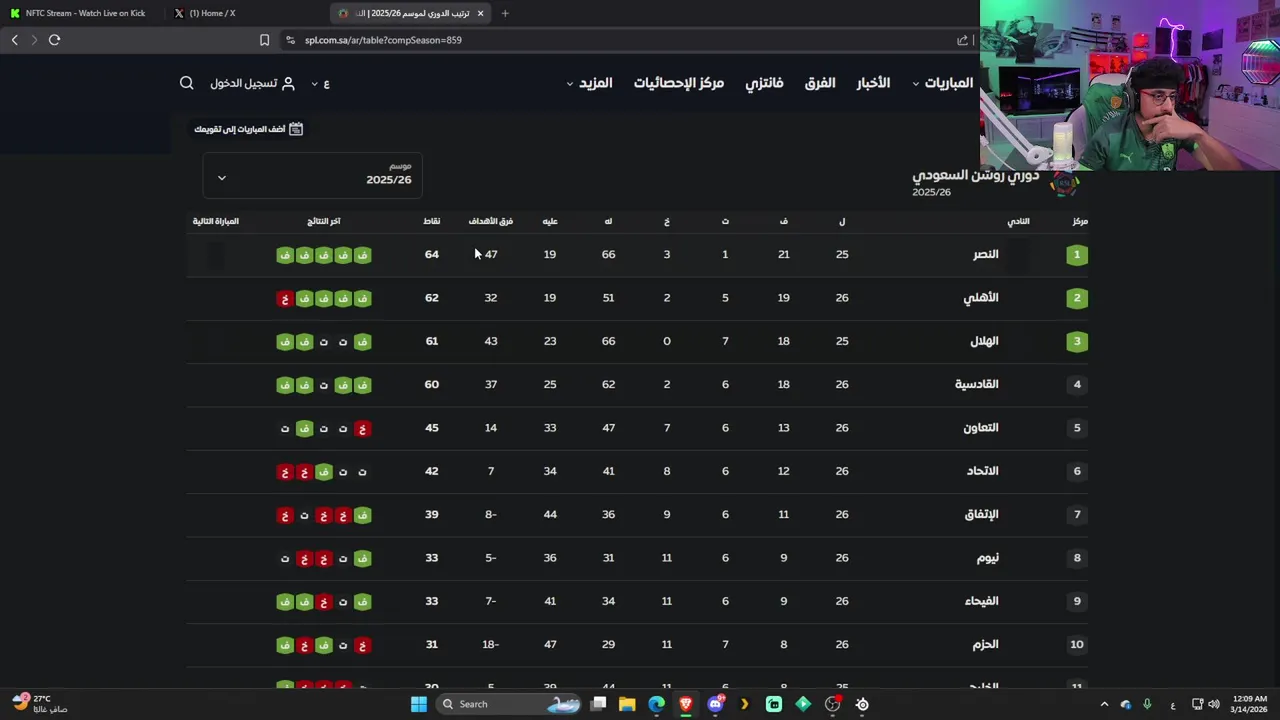Click the آخر النتائج column header
1280x720 pixels.
[324, 221]
